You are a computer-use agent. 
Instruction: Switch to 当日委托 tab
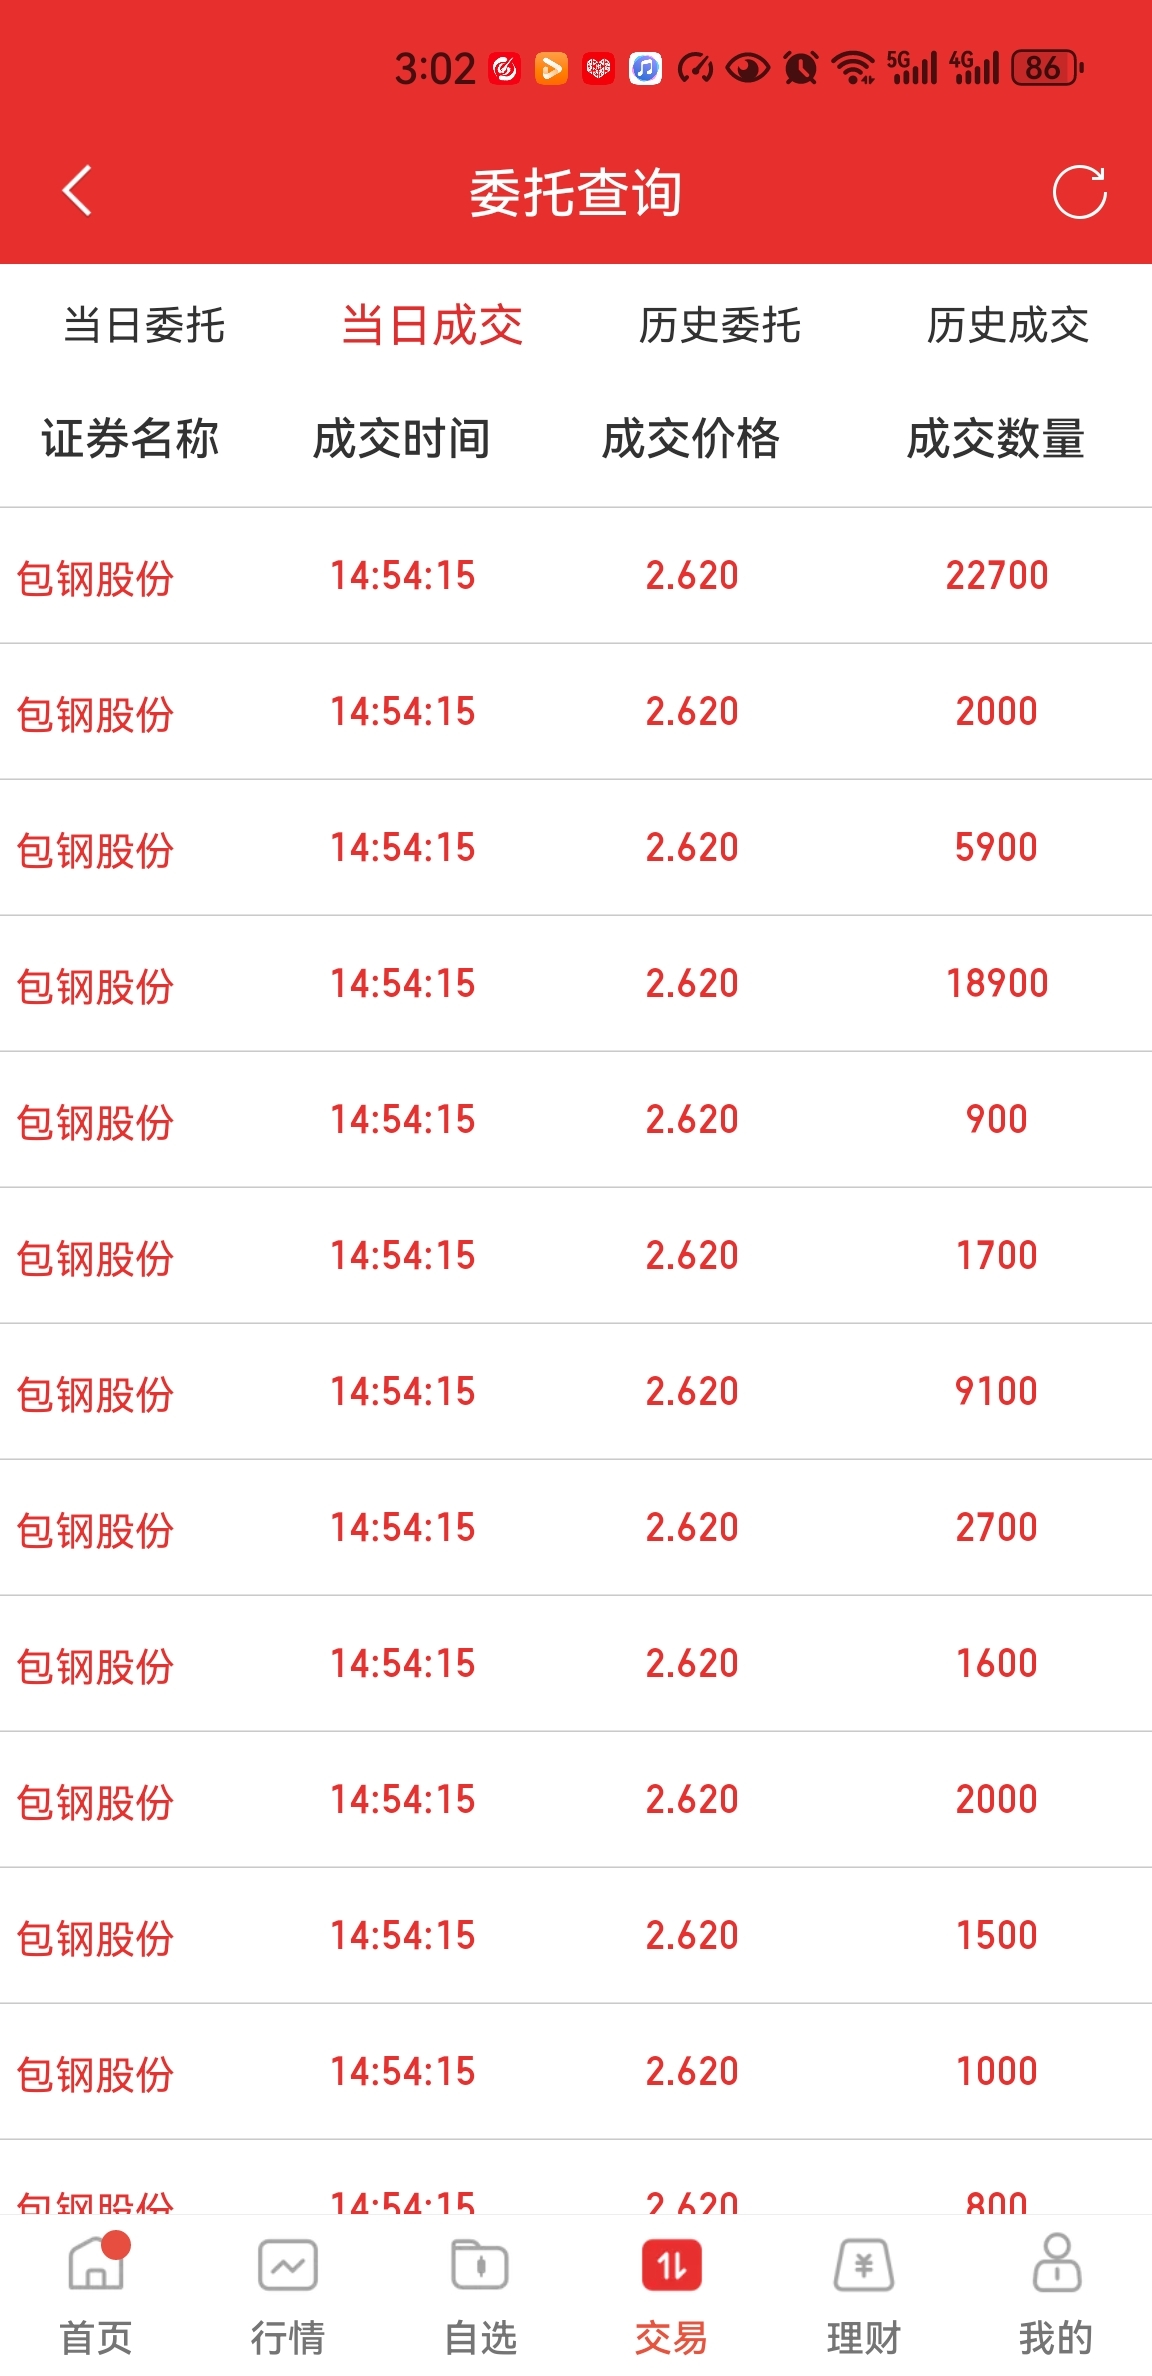coord(144,325)
